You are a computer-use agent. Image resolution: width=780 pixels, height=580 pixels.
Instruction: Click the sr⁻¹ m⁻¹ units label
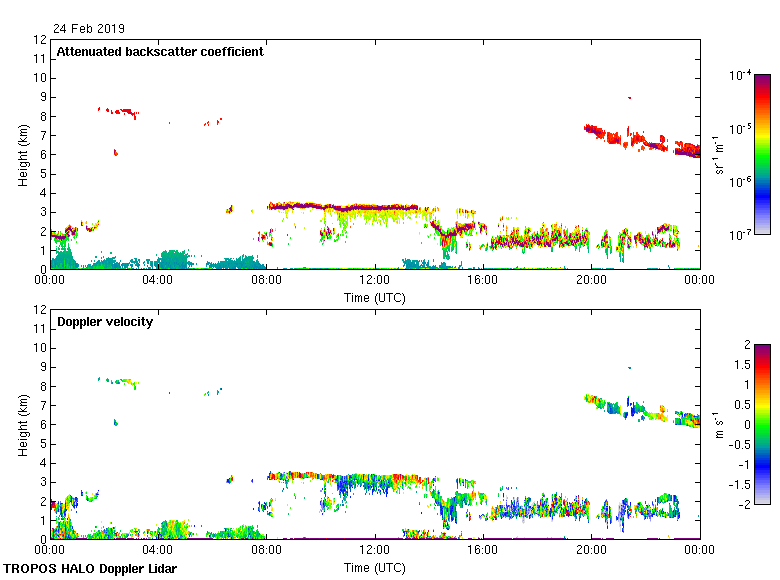(x=720, y=154)
